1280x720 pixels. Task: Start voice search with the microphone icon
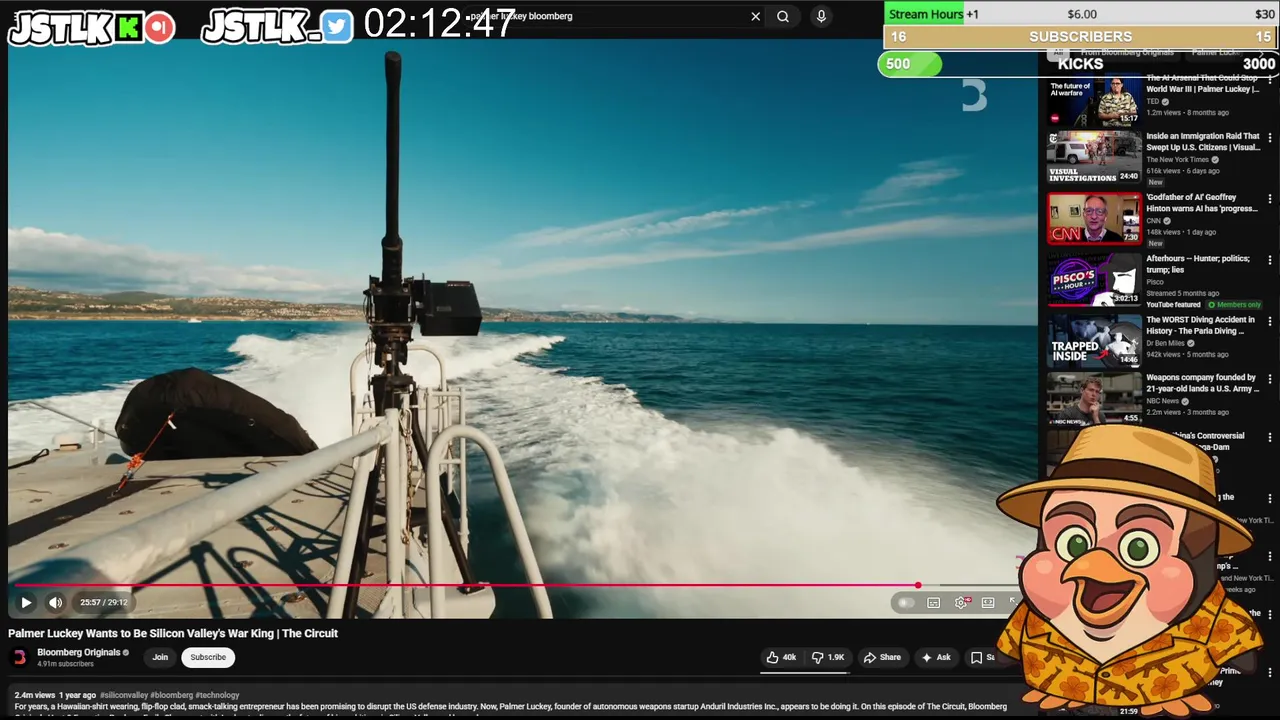coord(821,16)
